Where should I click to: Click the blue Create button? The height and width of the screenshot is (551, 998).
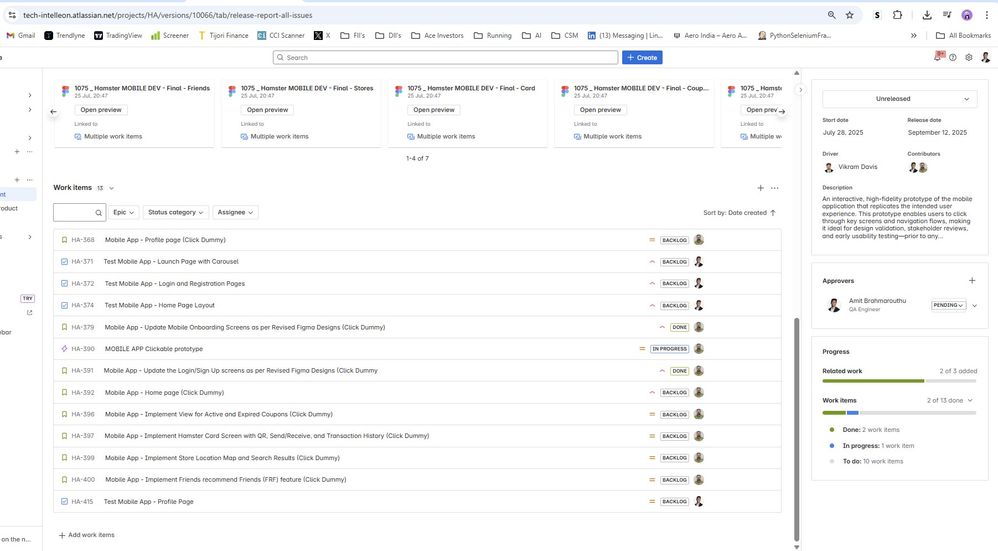(x=642, y=57)
